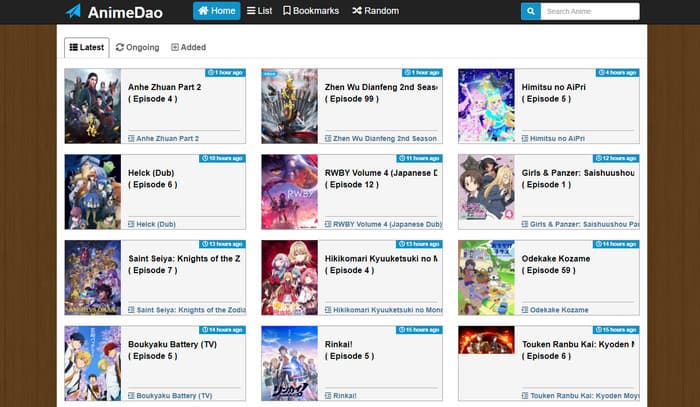
Task: Open Zhen Wu Dianfeng Episode 99 title
Action: (x=381, y=93)
